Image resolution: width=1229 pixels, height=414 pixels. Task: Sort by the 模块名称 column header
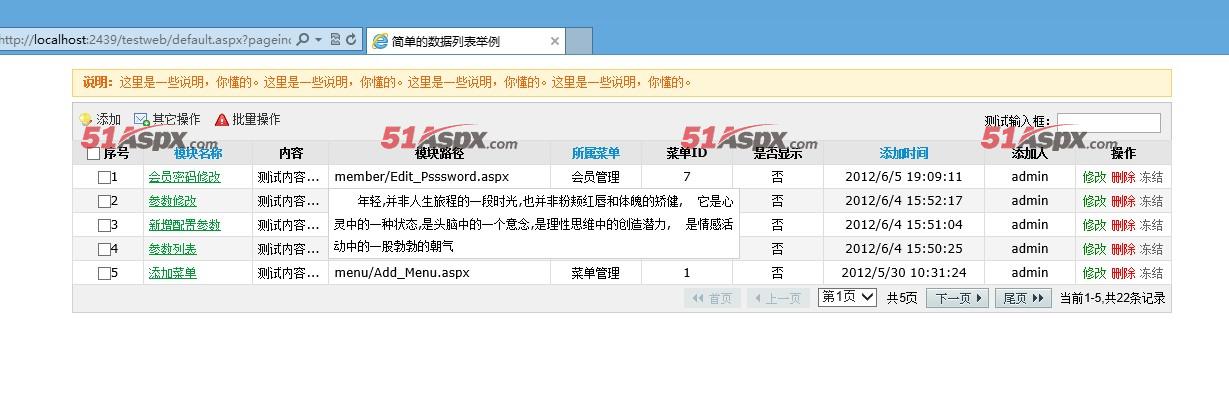point(198,153)
